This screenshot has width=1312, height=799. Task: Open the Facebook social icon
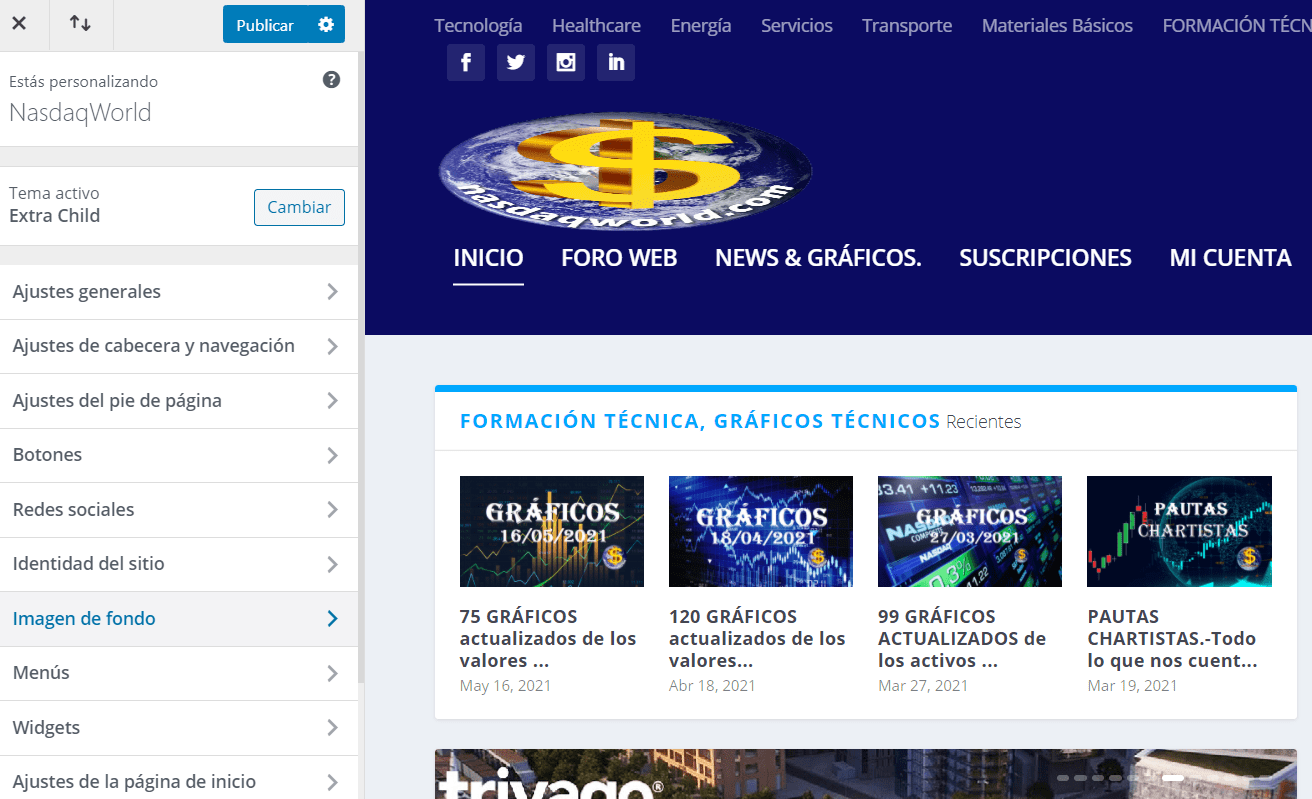point(466,62)
